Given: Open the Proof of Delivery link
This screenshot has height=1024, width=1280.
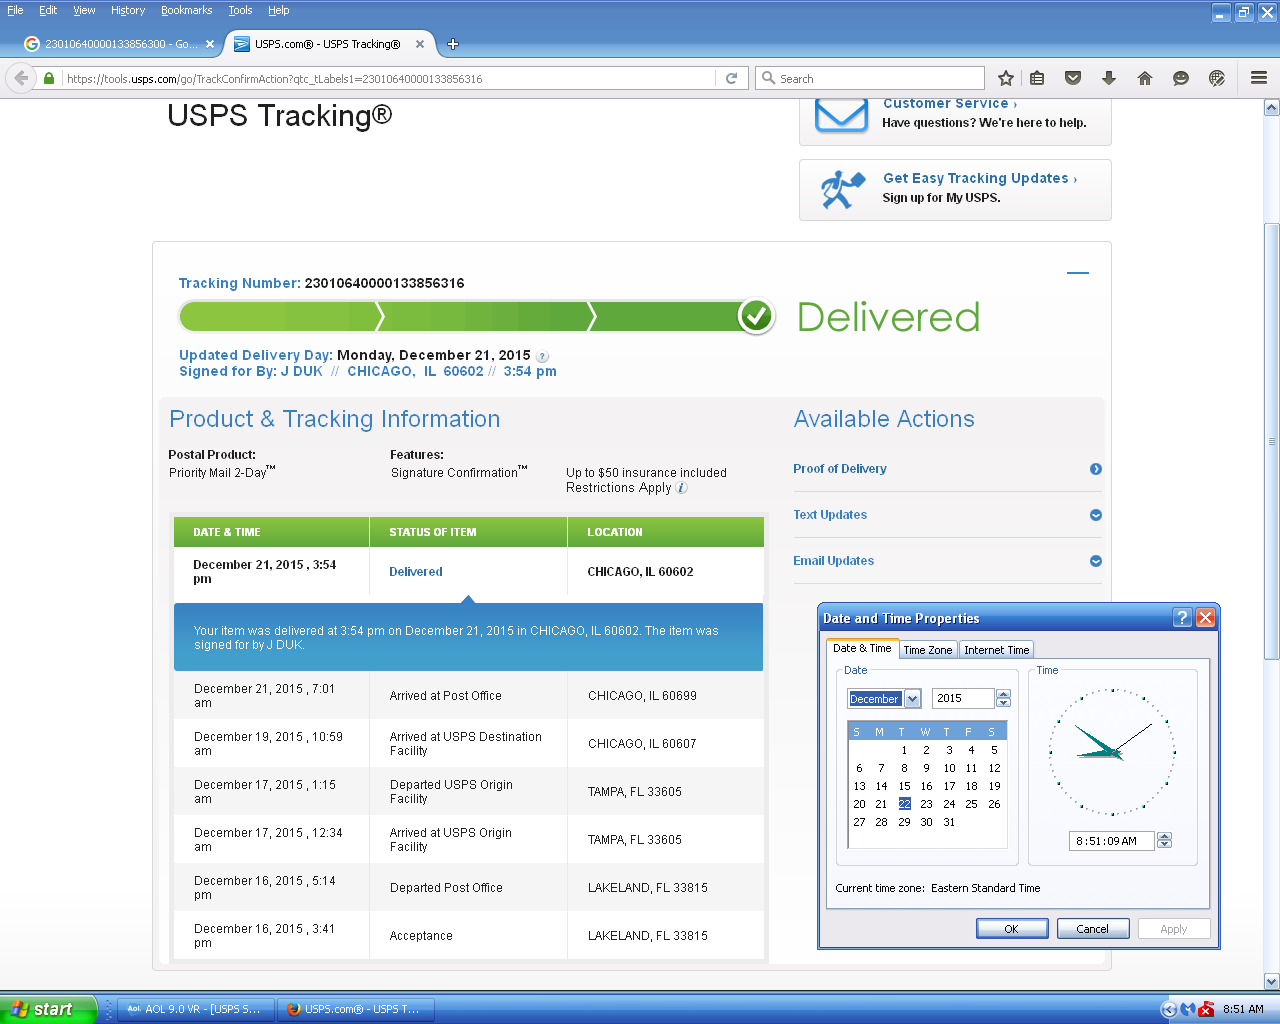Looking at the screenshot, I should [840, 469].
